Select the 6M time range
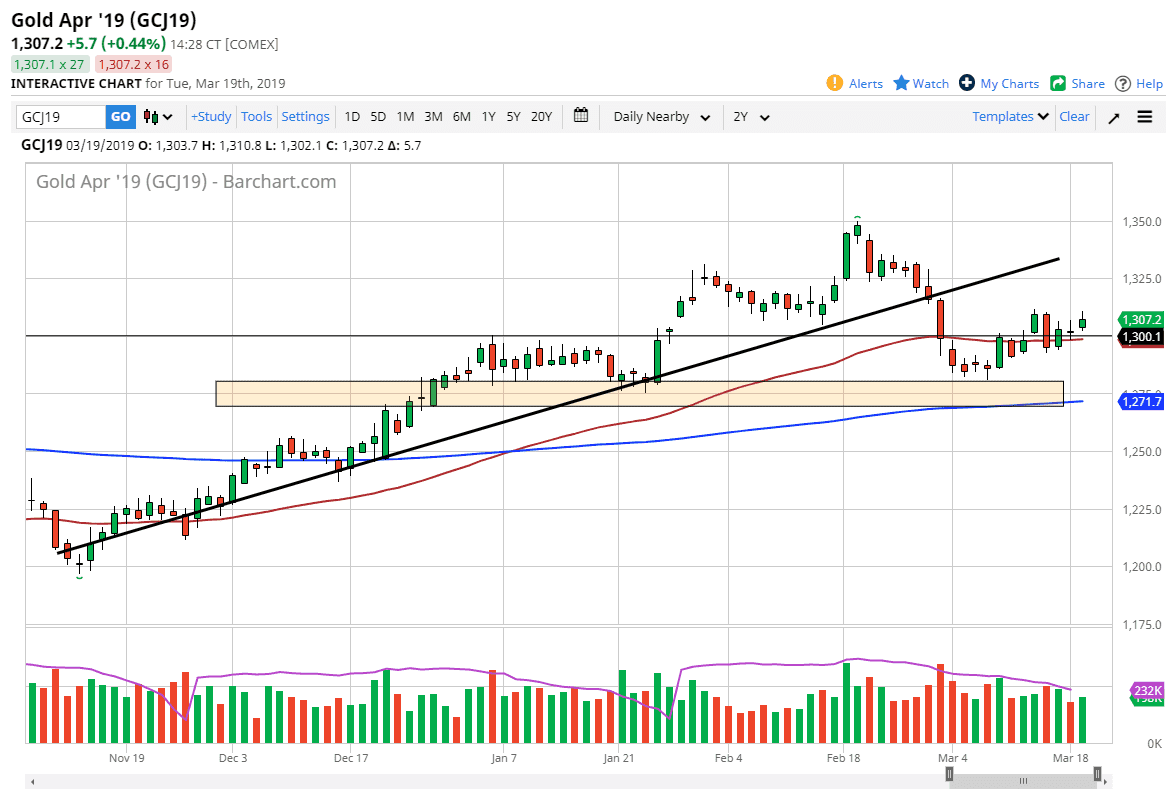1173x798 pixels. tap(461, 117)
